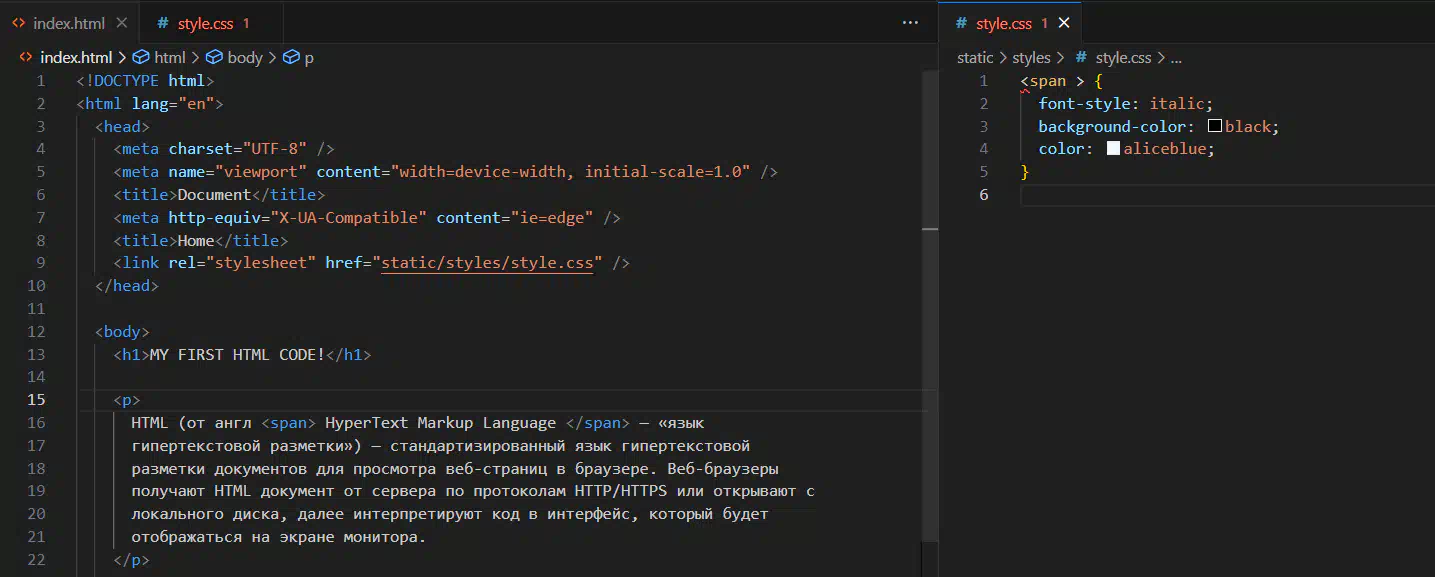Click the DOCTYPE html declaration line
The height and width of the screenshot is (577, 1435).
point(145,81)
